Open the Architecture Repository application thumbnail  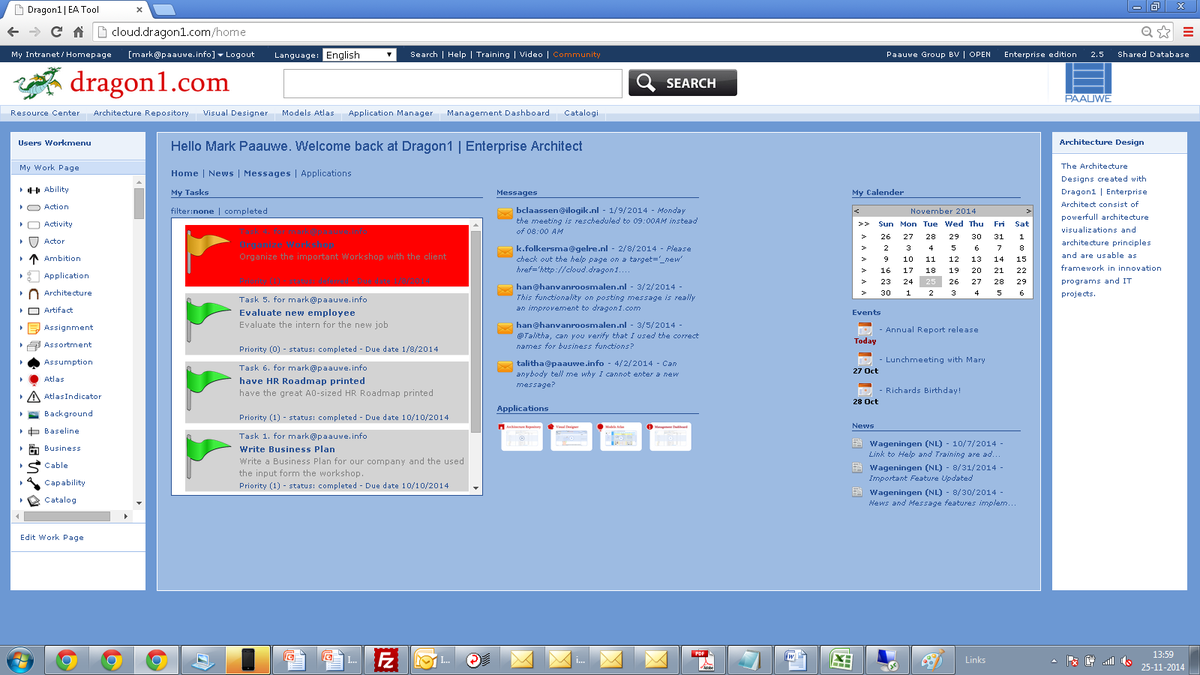click(520, 436)
